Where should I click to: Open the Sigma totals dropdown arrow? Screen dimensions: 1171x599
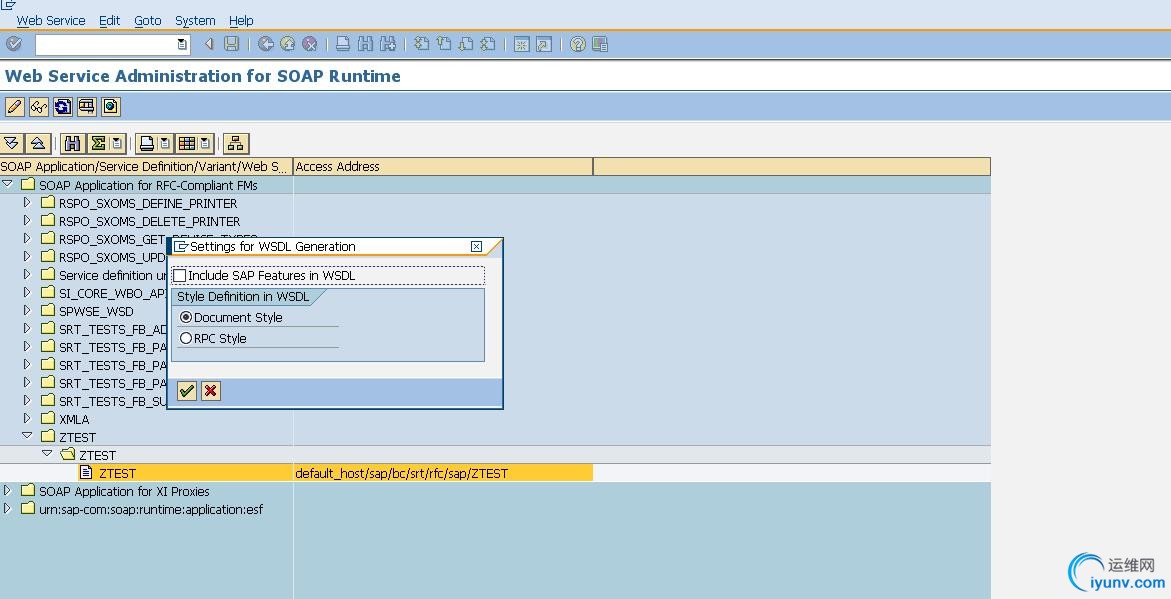click(117, 143)
